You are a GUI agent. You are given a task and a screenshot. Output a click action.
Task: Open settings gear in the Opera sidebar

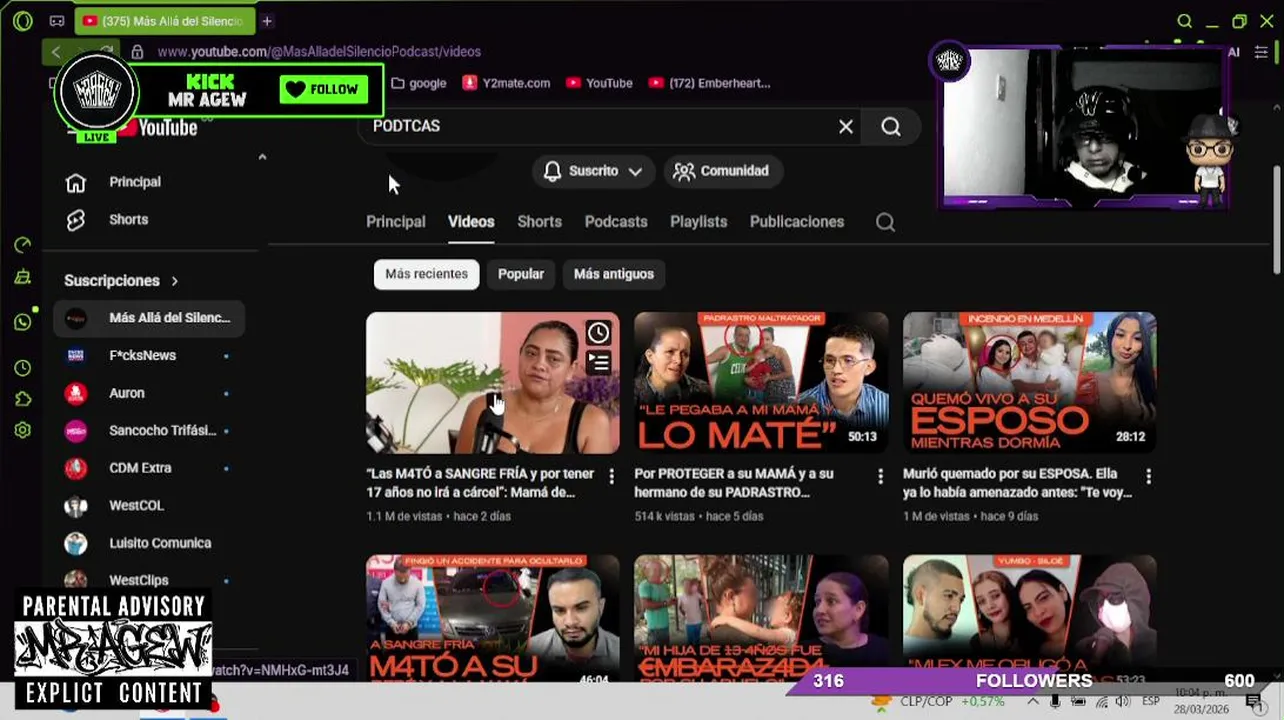[x=23, y=431]
